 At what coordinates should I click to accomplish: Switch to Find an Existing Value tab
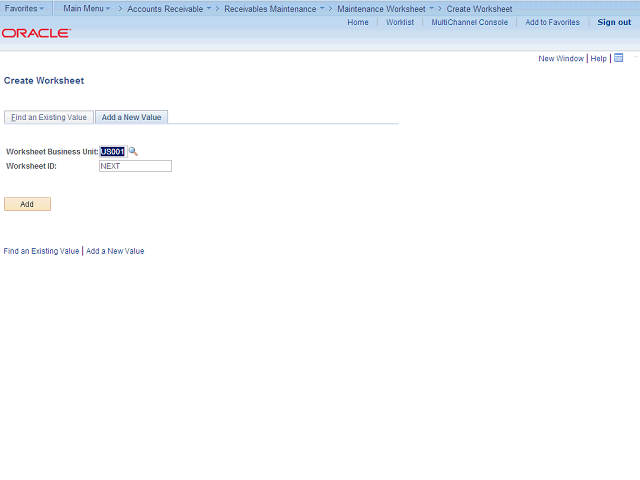coord(49,117)
